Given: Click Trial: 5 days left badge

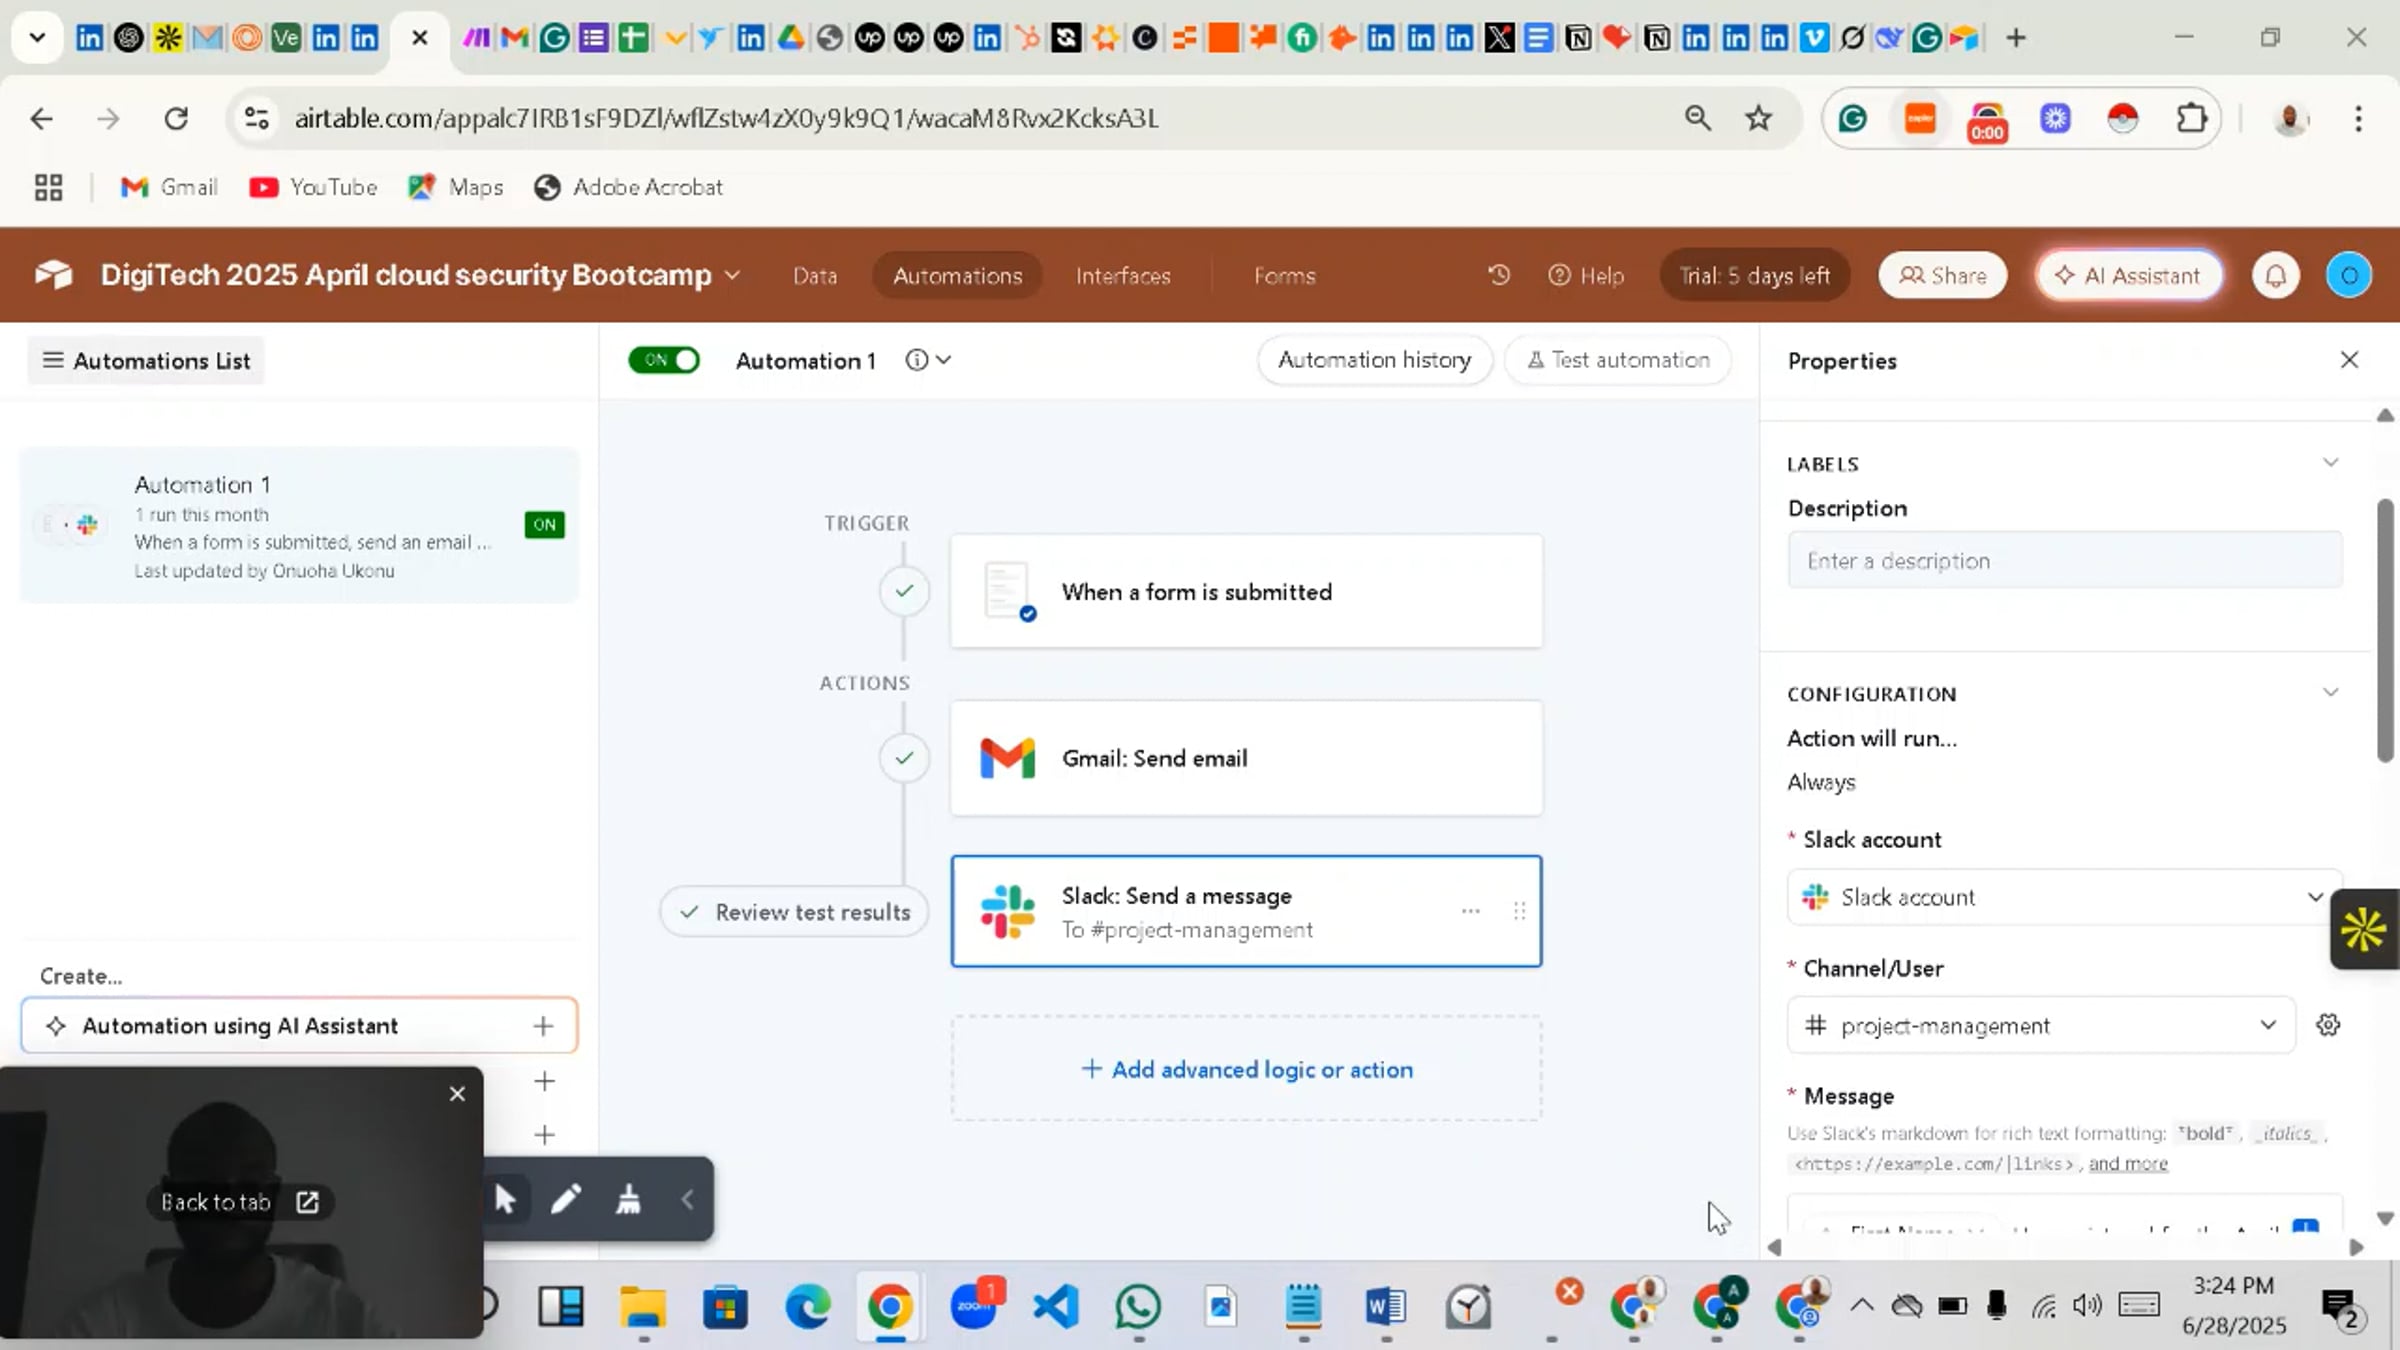Looking at the screenshot, I should pyautogui.click(x=1754, y=276).
